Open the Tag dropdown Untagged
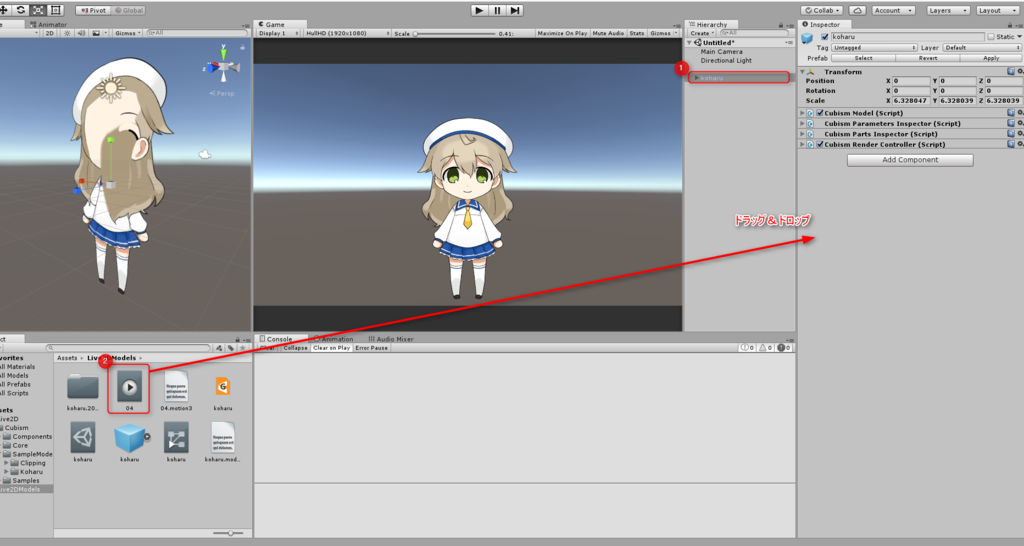This screenshot has height=546, width=1024. (x=874, y=48)
